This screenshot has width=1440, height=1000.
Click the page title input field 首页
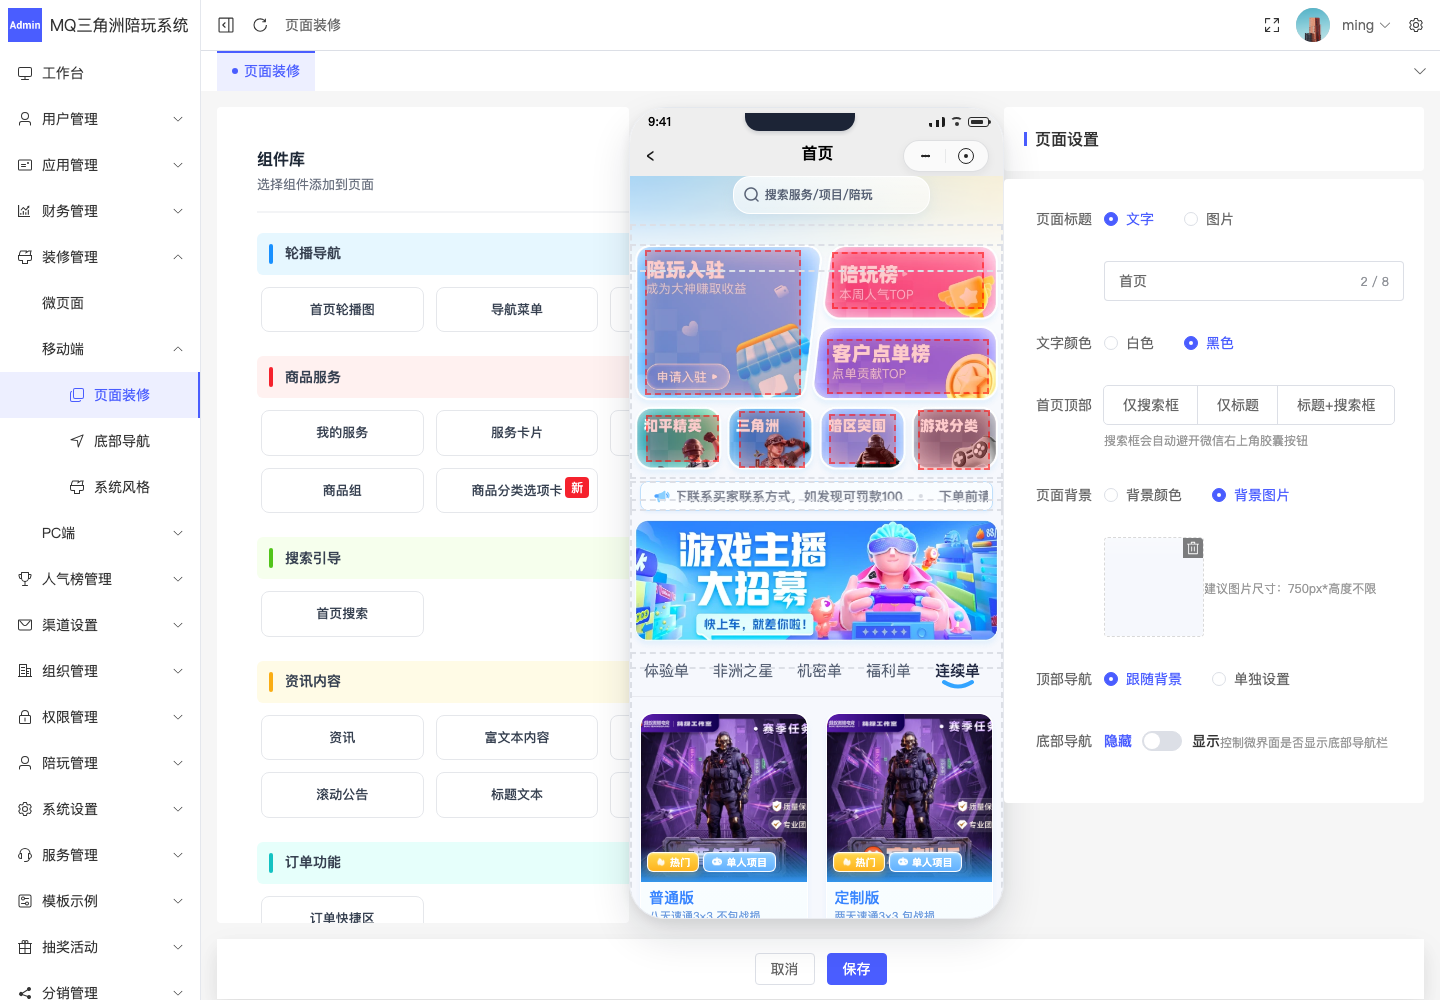point(1254,281)
